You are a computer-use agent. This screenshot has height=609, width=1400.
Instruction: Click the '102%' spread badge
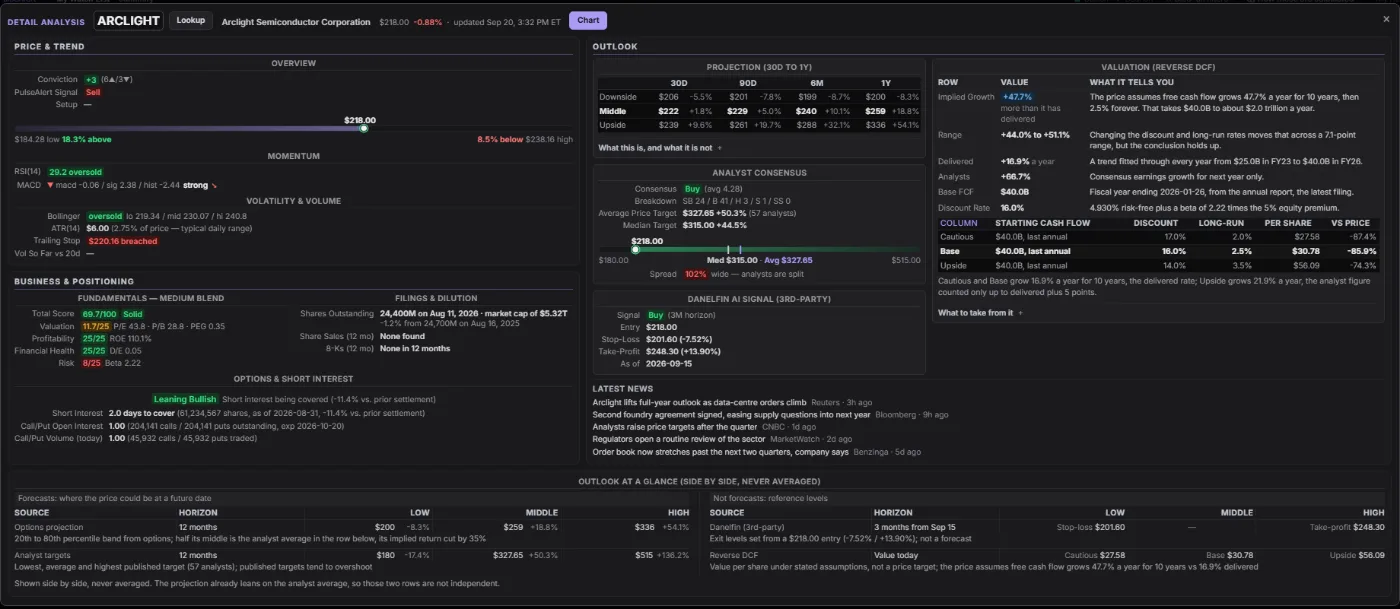click(695, 274)
